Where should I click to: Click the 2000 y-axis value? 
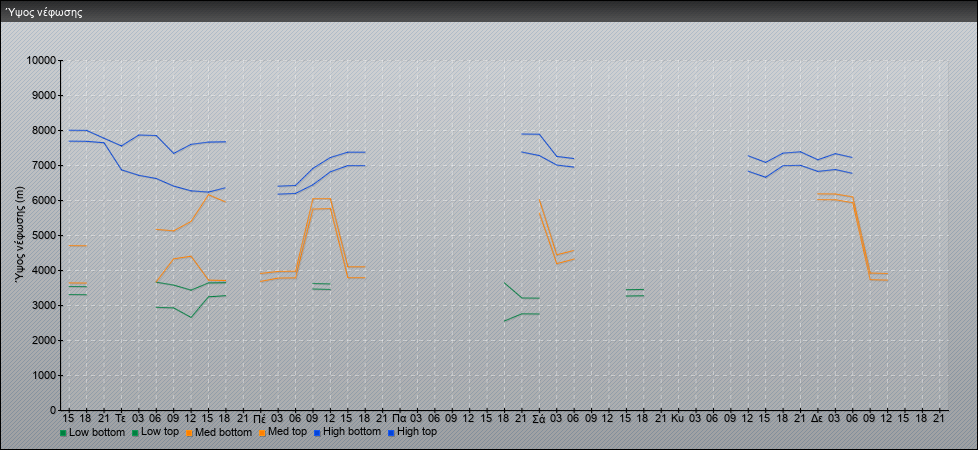click(x=44, y=341)
